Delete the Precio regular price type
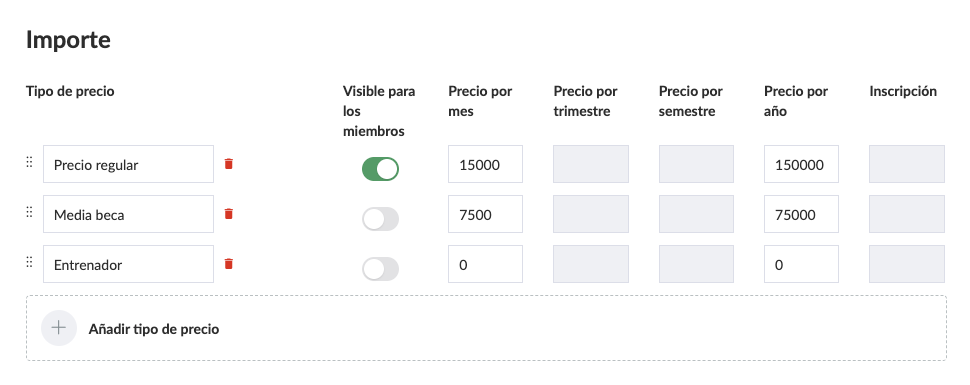 [x=229, y=164]
